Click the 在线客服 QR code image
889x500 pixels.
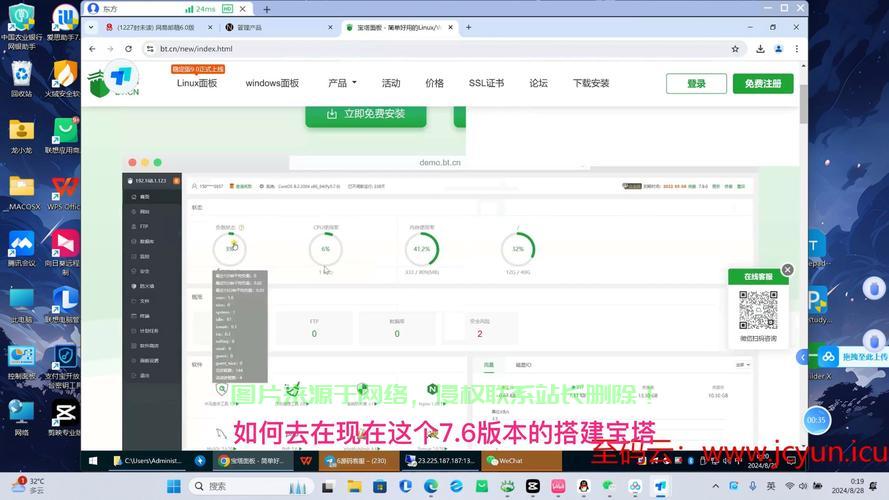click(758, 310)
